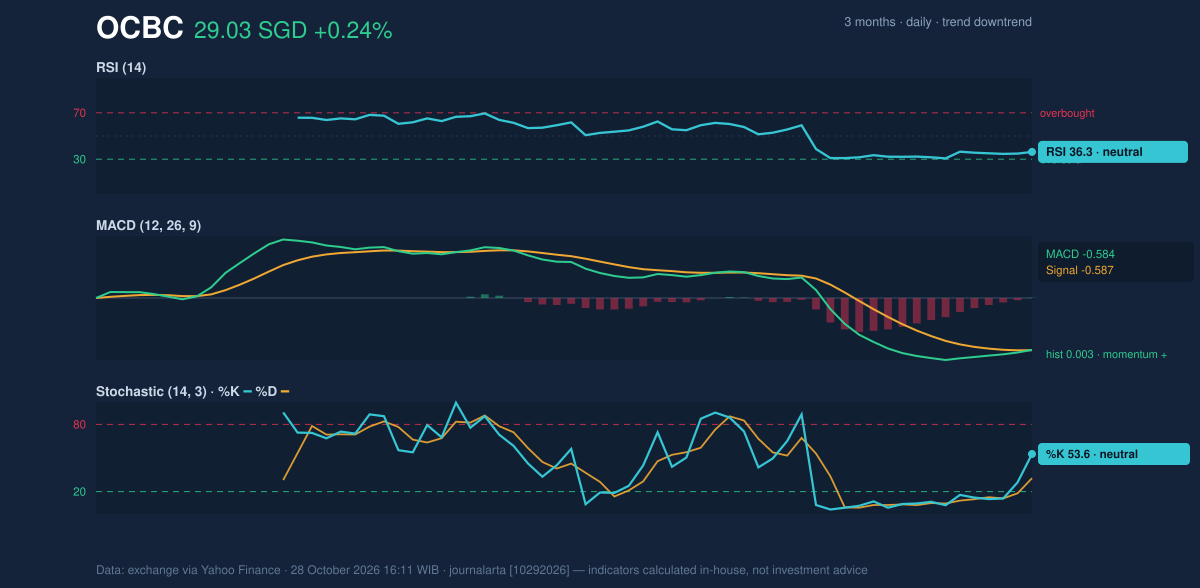Click the RSI 30 axis label

(x=79, y=159)
